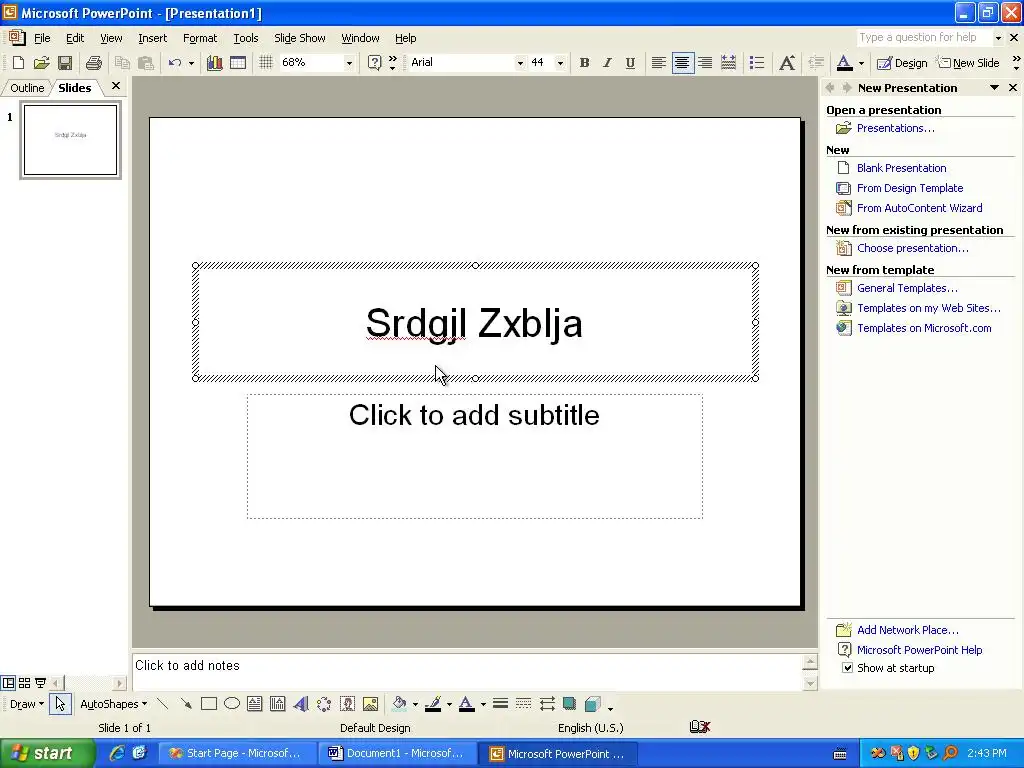Apply Font Color in Drawing toolbar
Image resolution: width=1024 pixels, height=768 pixels.
tap(466, 704)
